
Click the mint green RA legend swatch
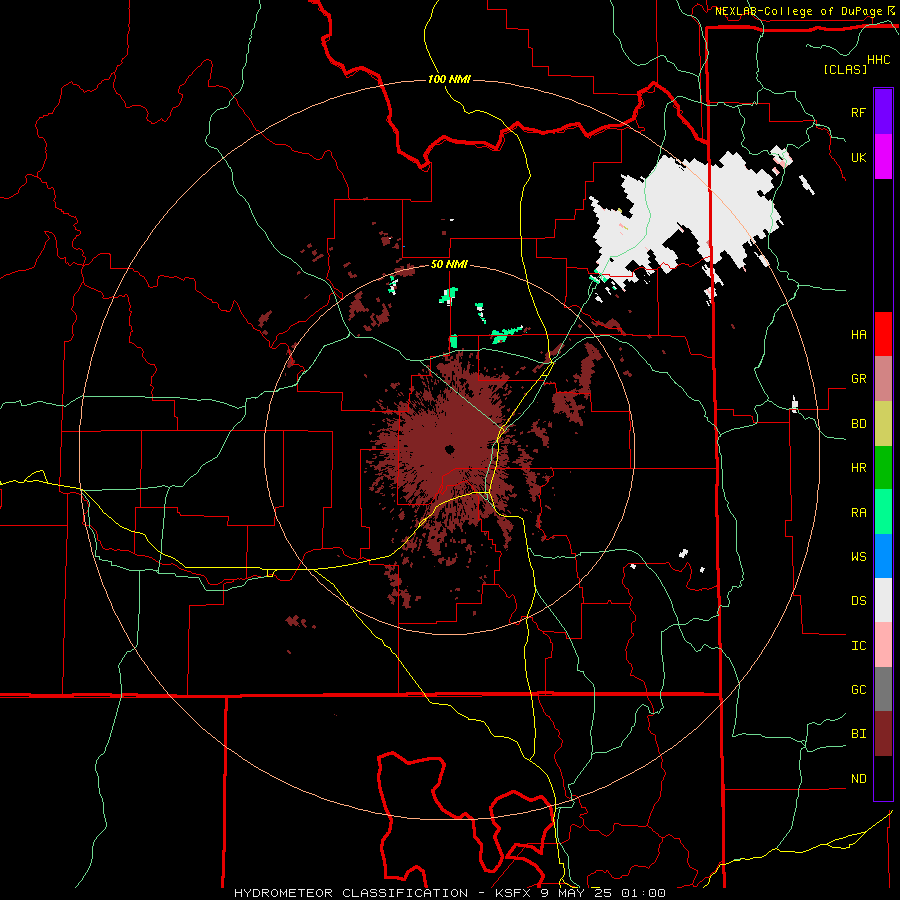click(x=883, y=512)
